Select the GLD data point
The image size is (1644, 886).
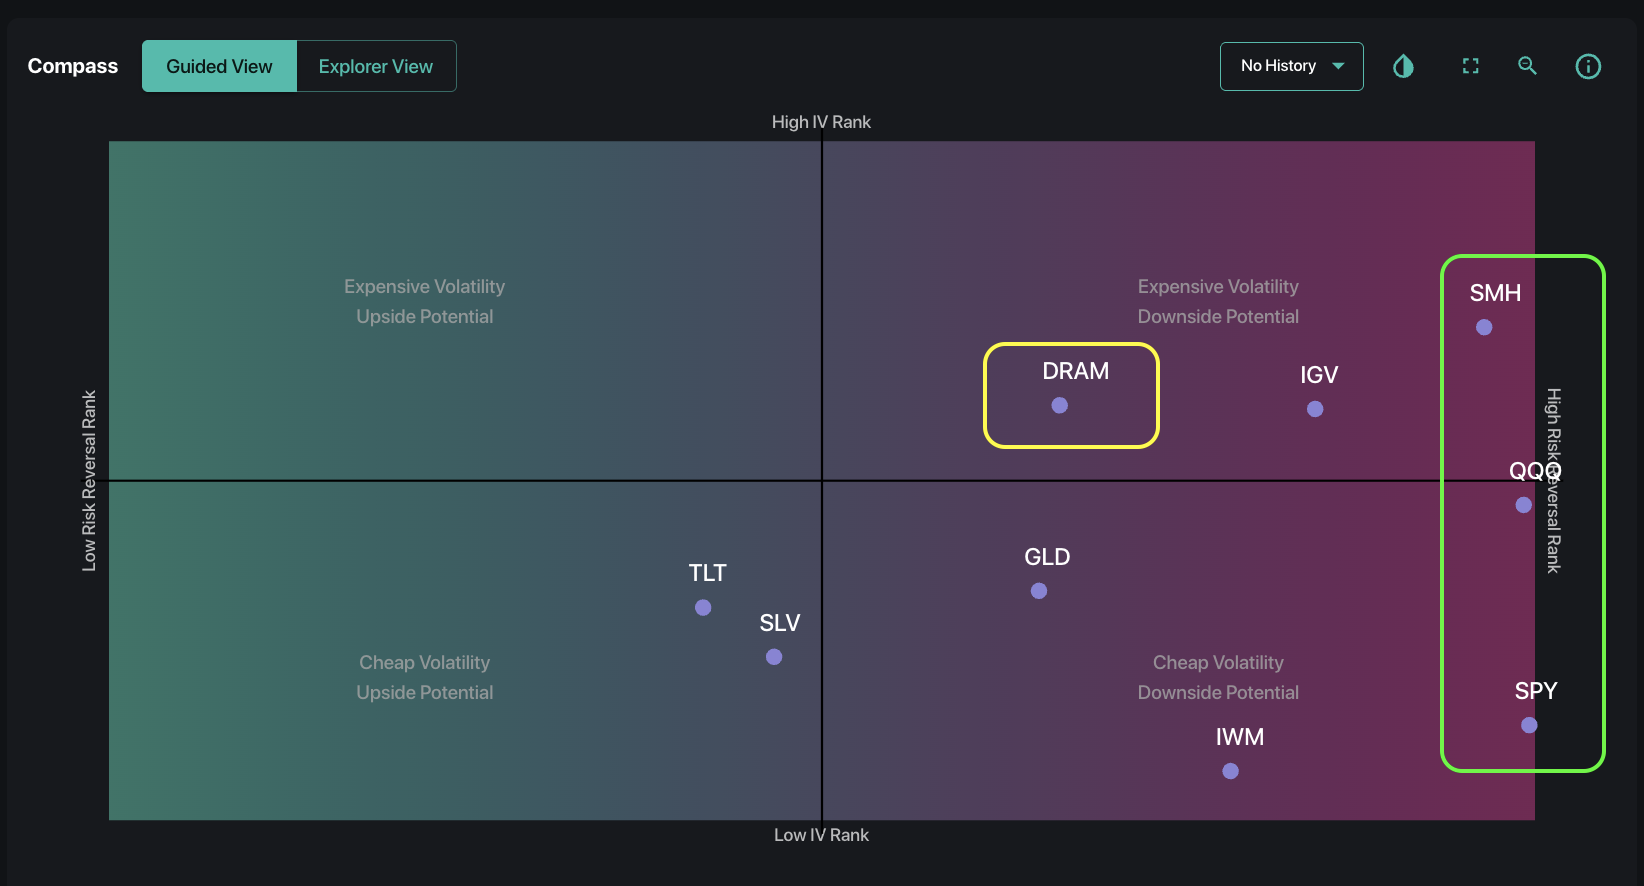pos(1039,591)
